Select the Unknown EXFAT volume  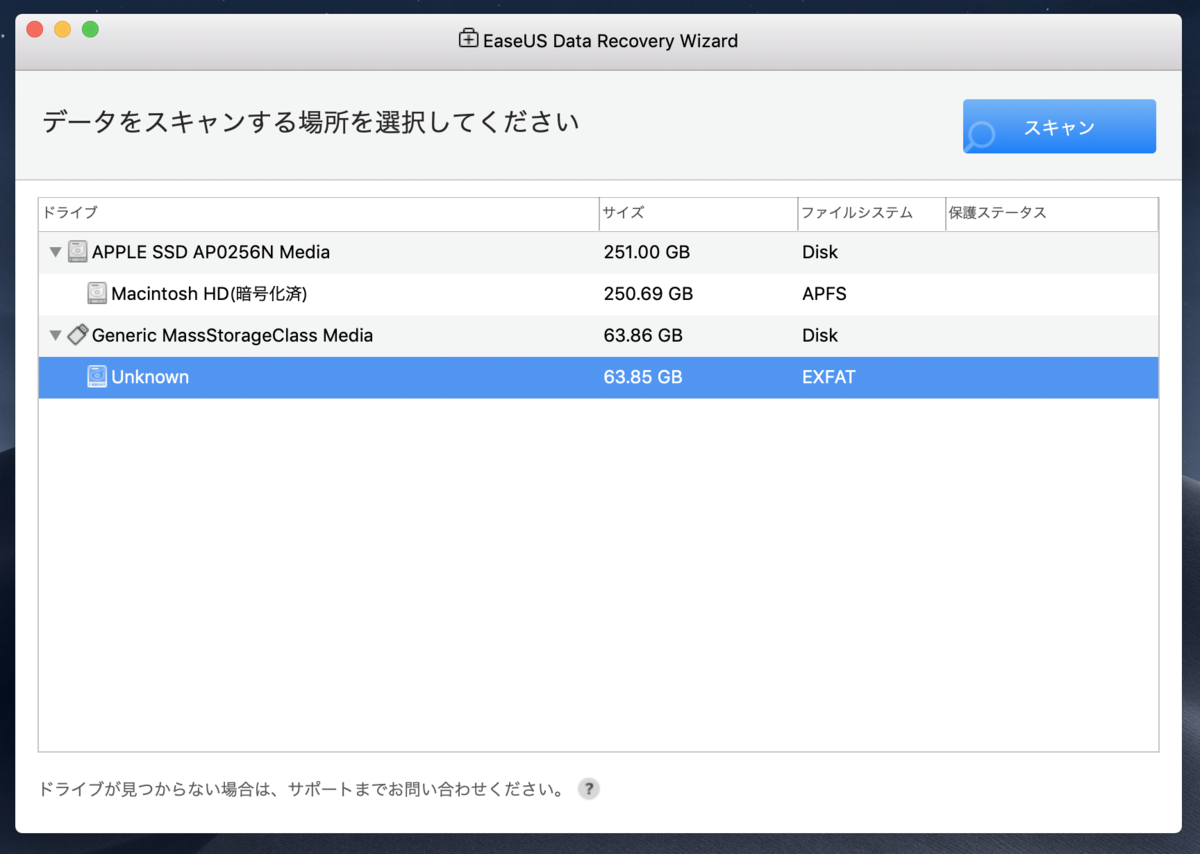(x=598, y=377)
